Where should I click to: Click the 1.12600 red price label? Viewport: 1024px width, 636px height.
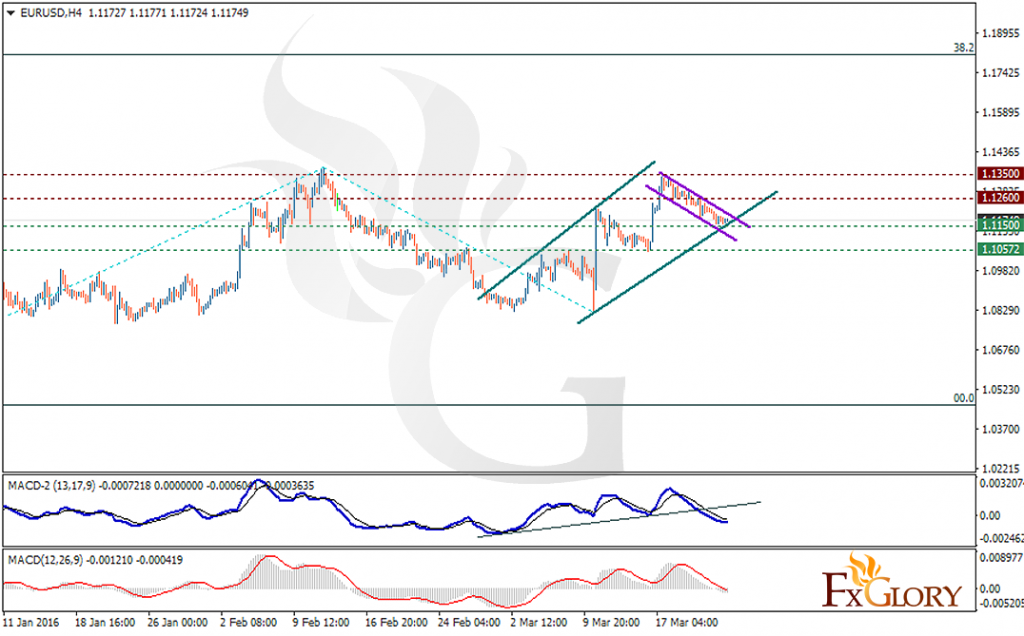[1000, 198]
